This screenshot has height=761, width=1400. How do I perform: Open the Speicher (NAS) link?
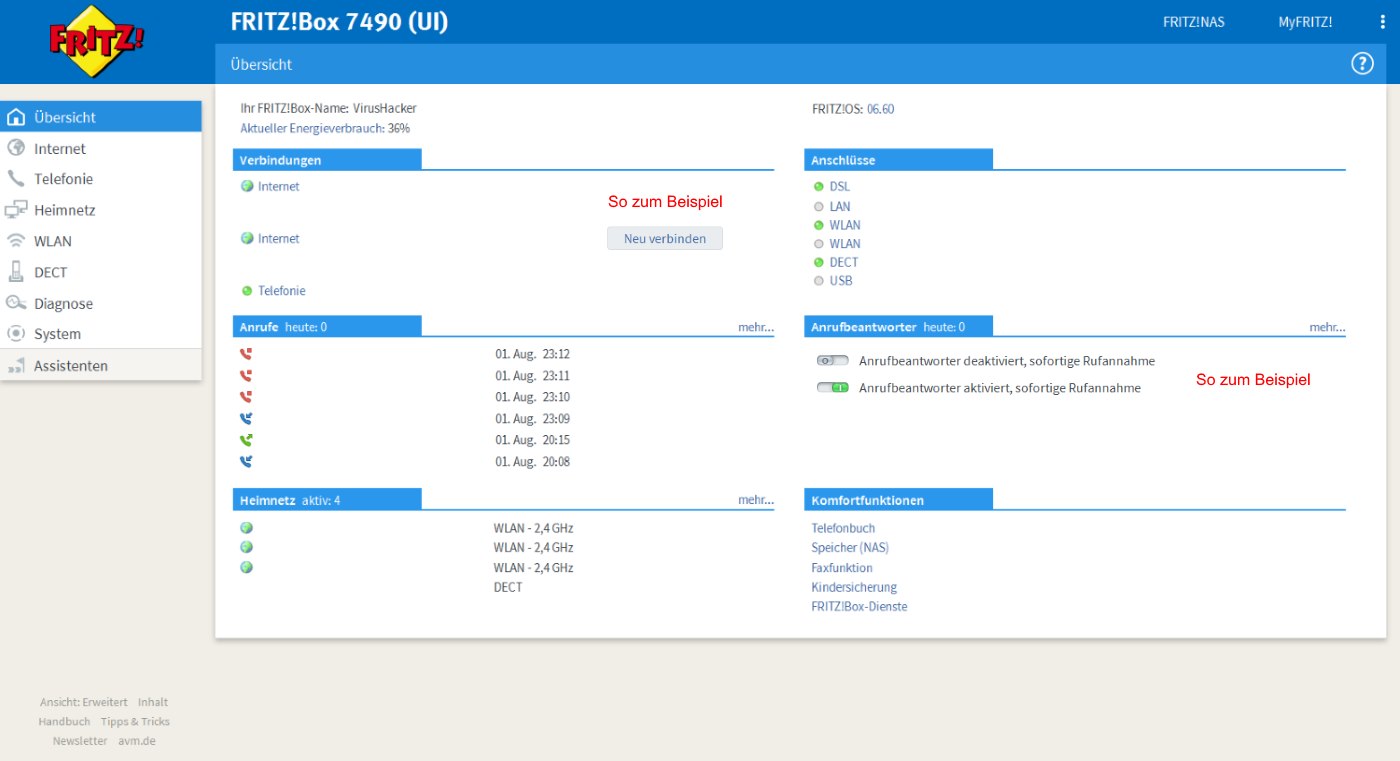tap(850, 548)
